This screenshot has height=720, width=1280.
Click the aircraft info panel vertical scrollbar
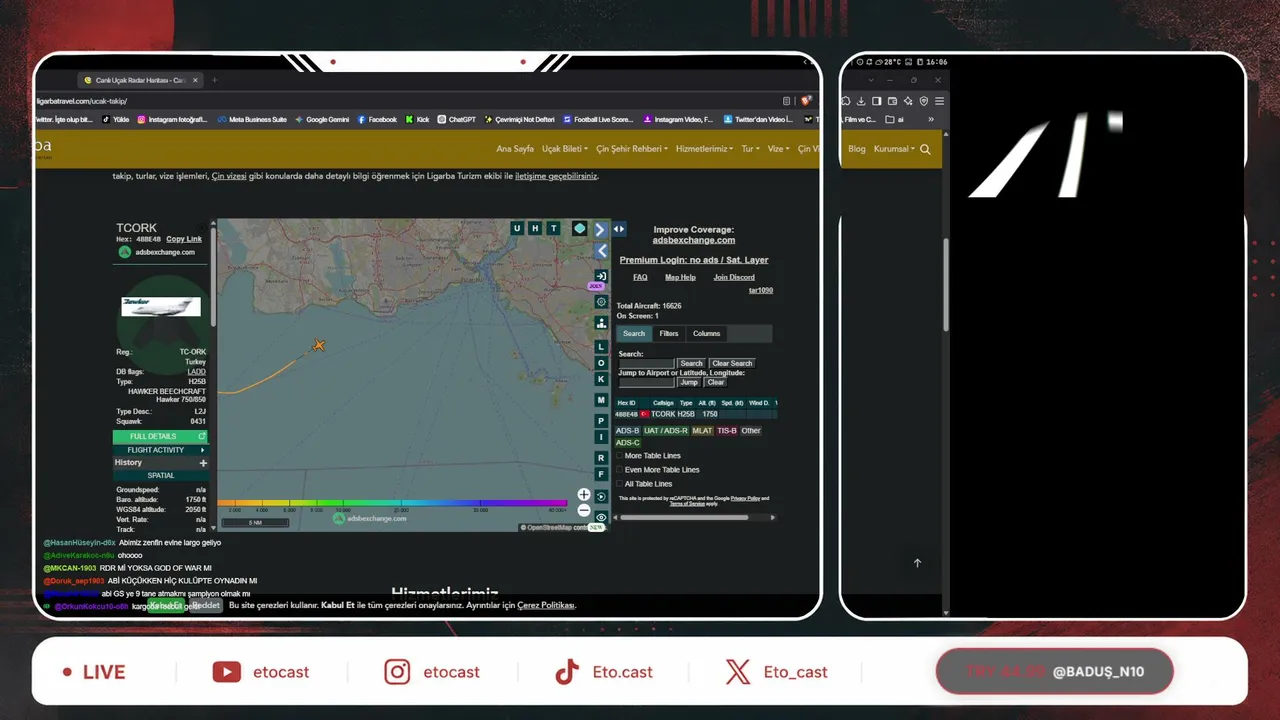tap(213, 275)
